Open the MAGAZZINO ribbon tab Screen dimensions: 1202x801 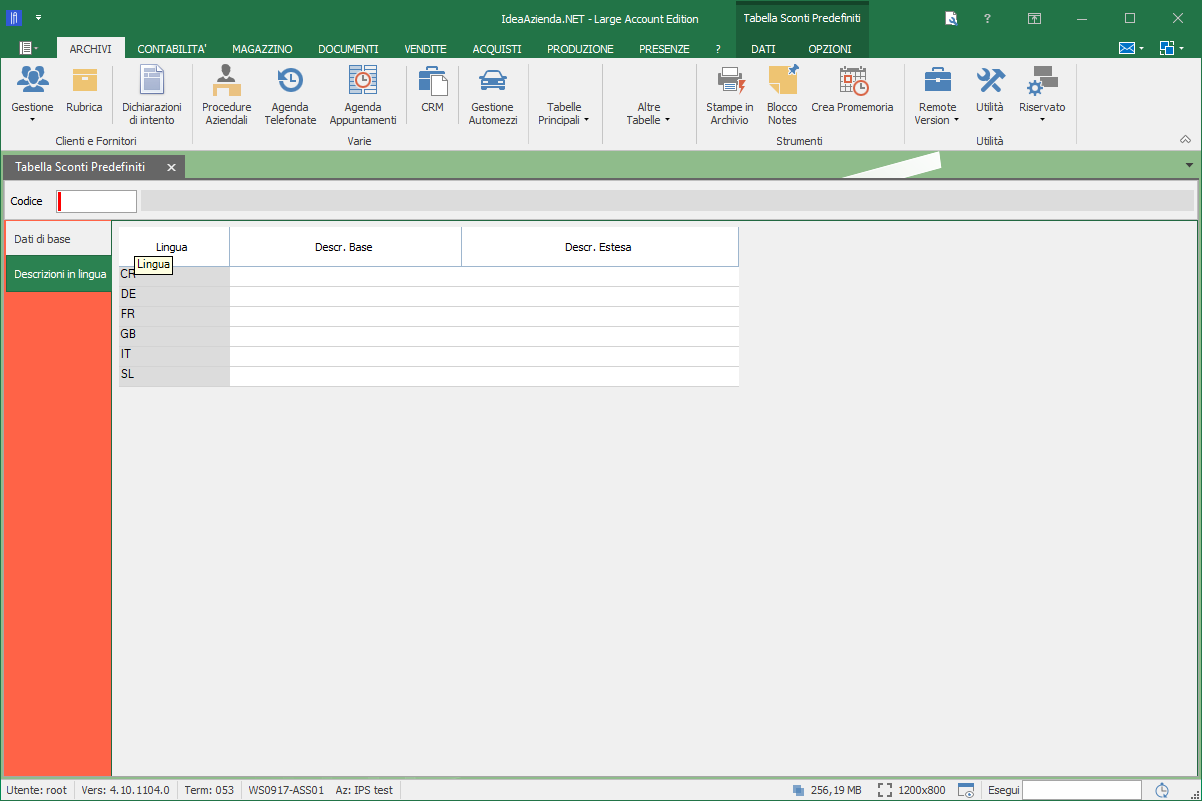click(262, 49)
